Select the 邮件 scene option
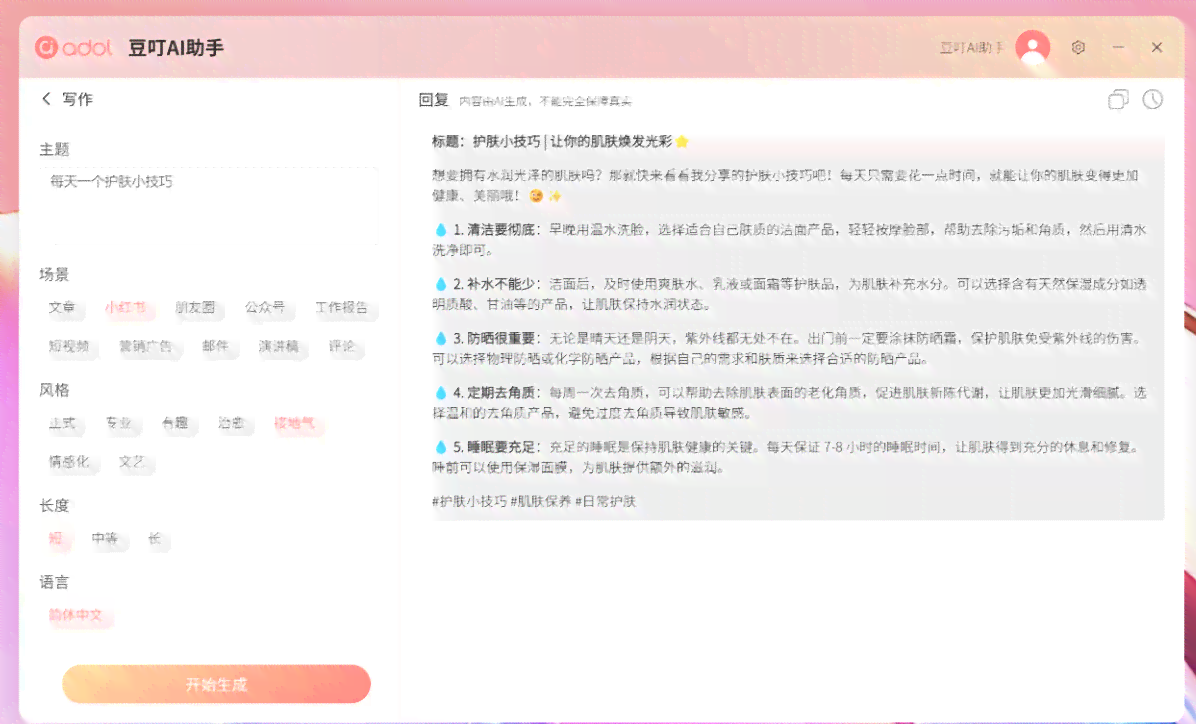 [x=215, y=346]
